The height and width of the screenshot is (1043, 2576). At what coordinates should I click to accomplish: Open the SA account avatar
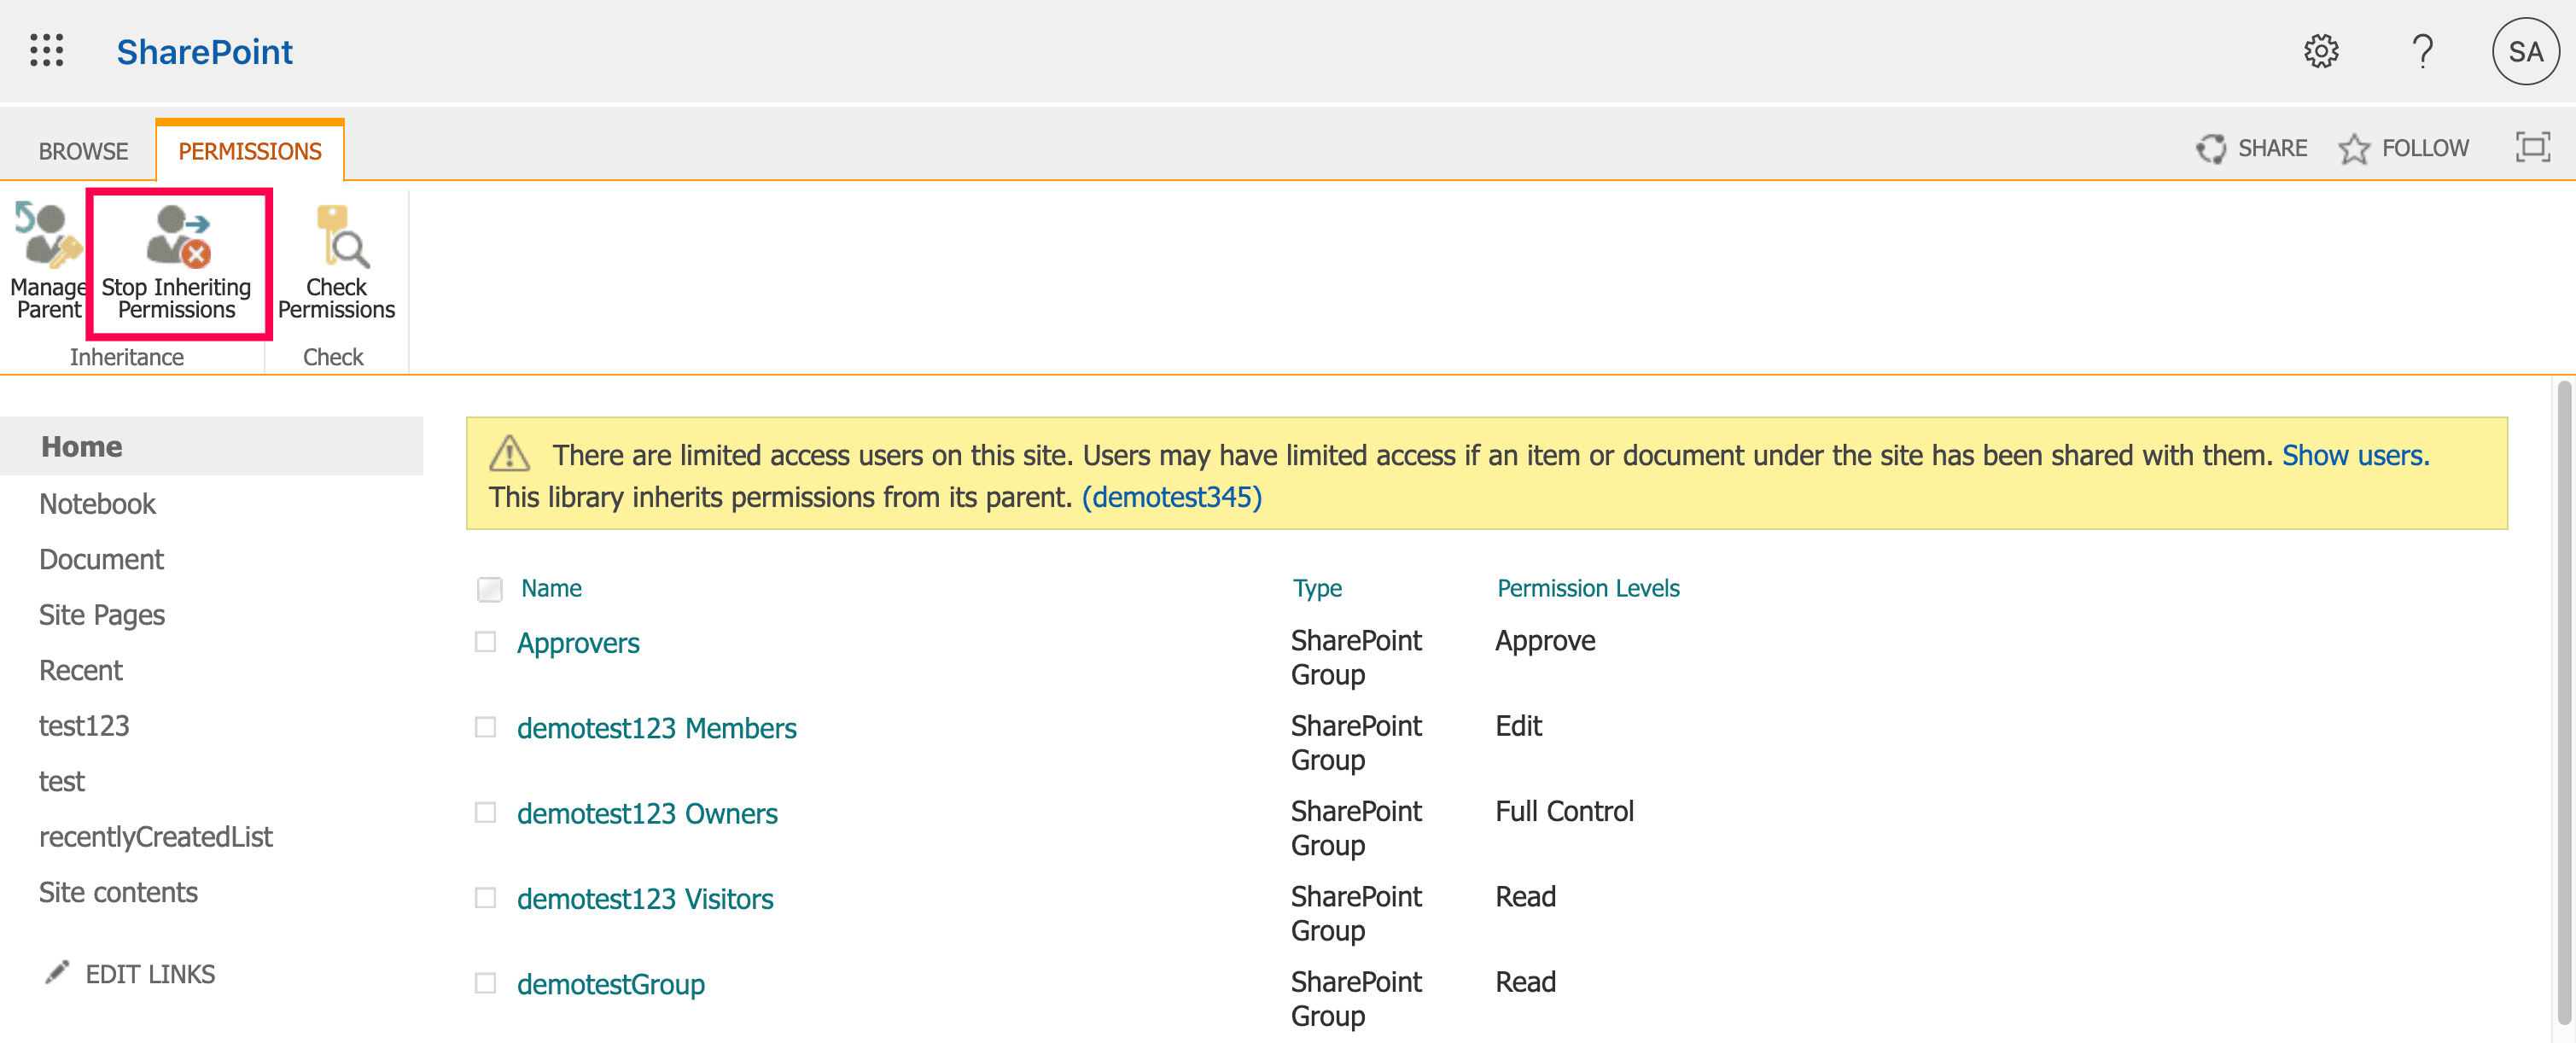coord(2526,51)
